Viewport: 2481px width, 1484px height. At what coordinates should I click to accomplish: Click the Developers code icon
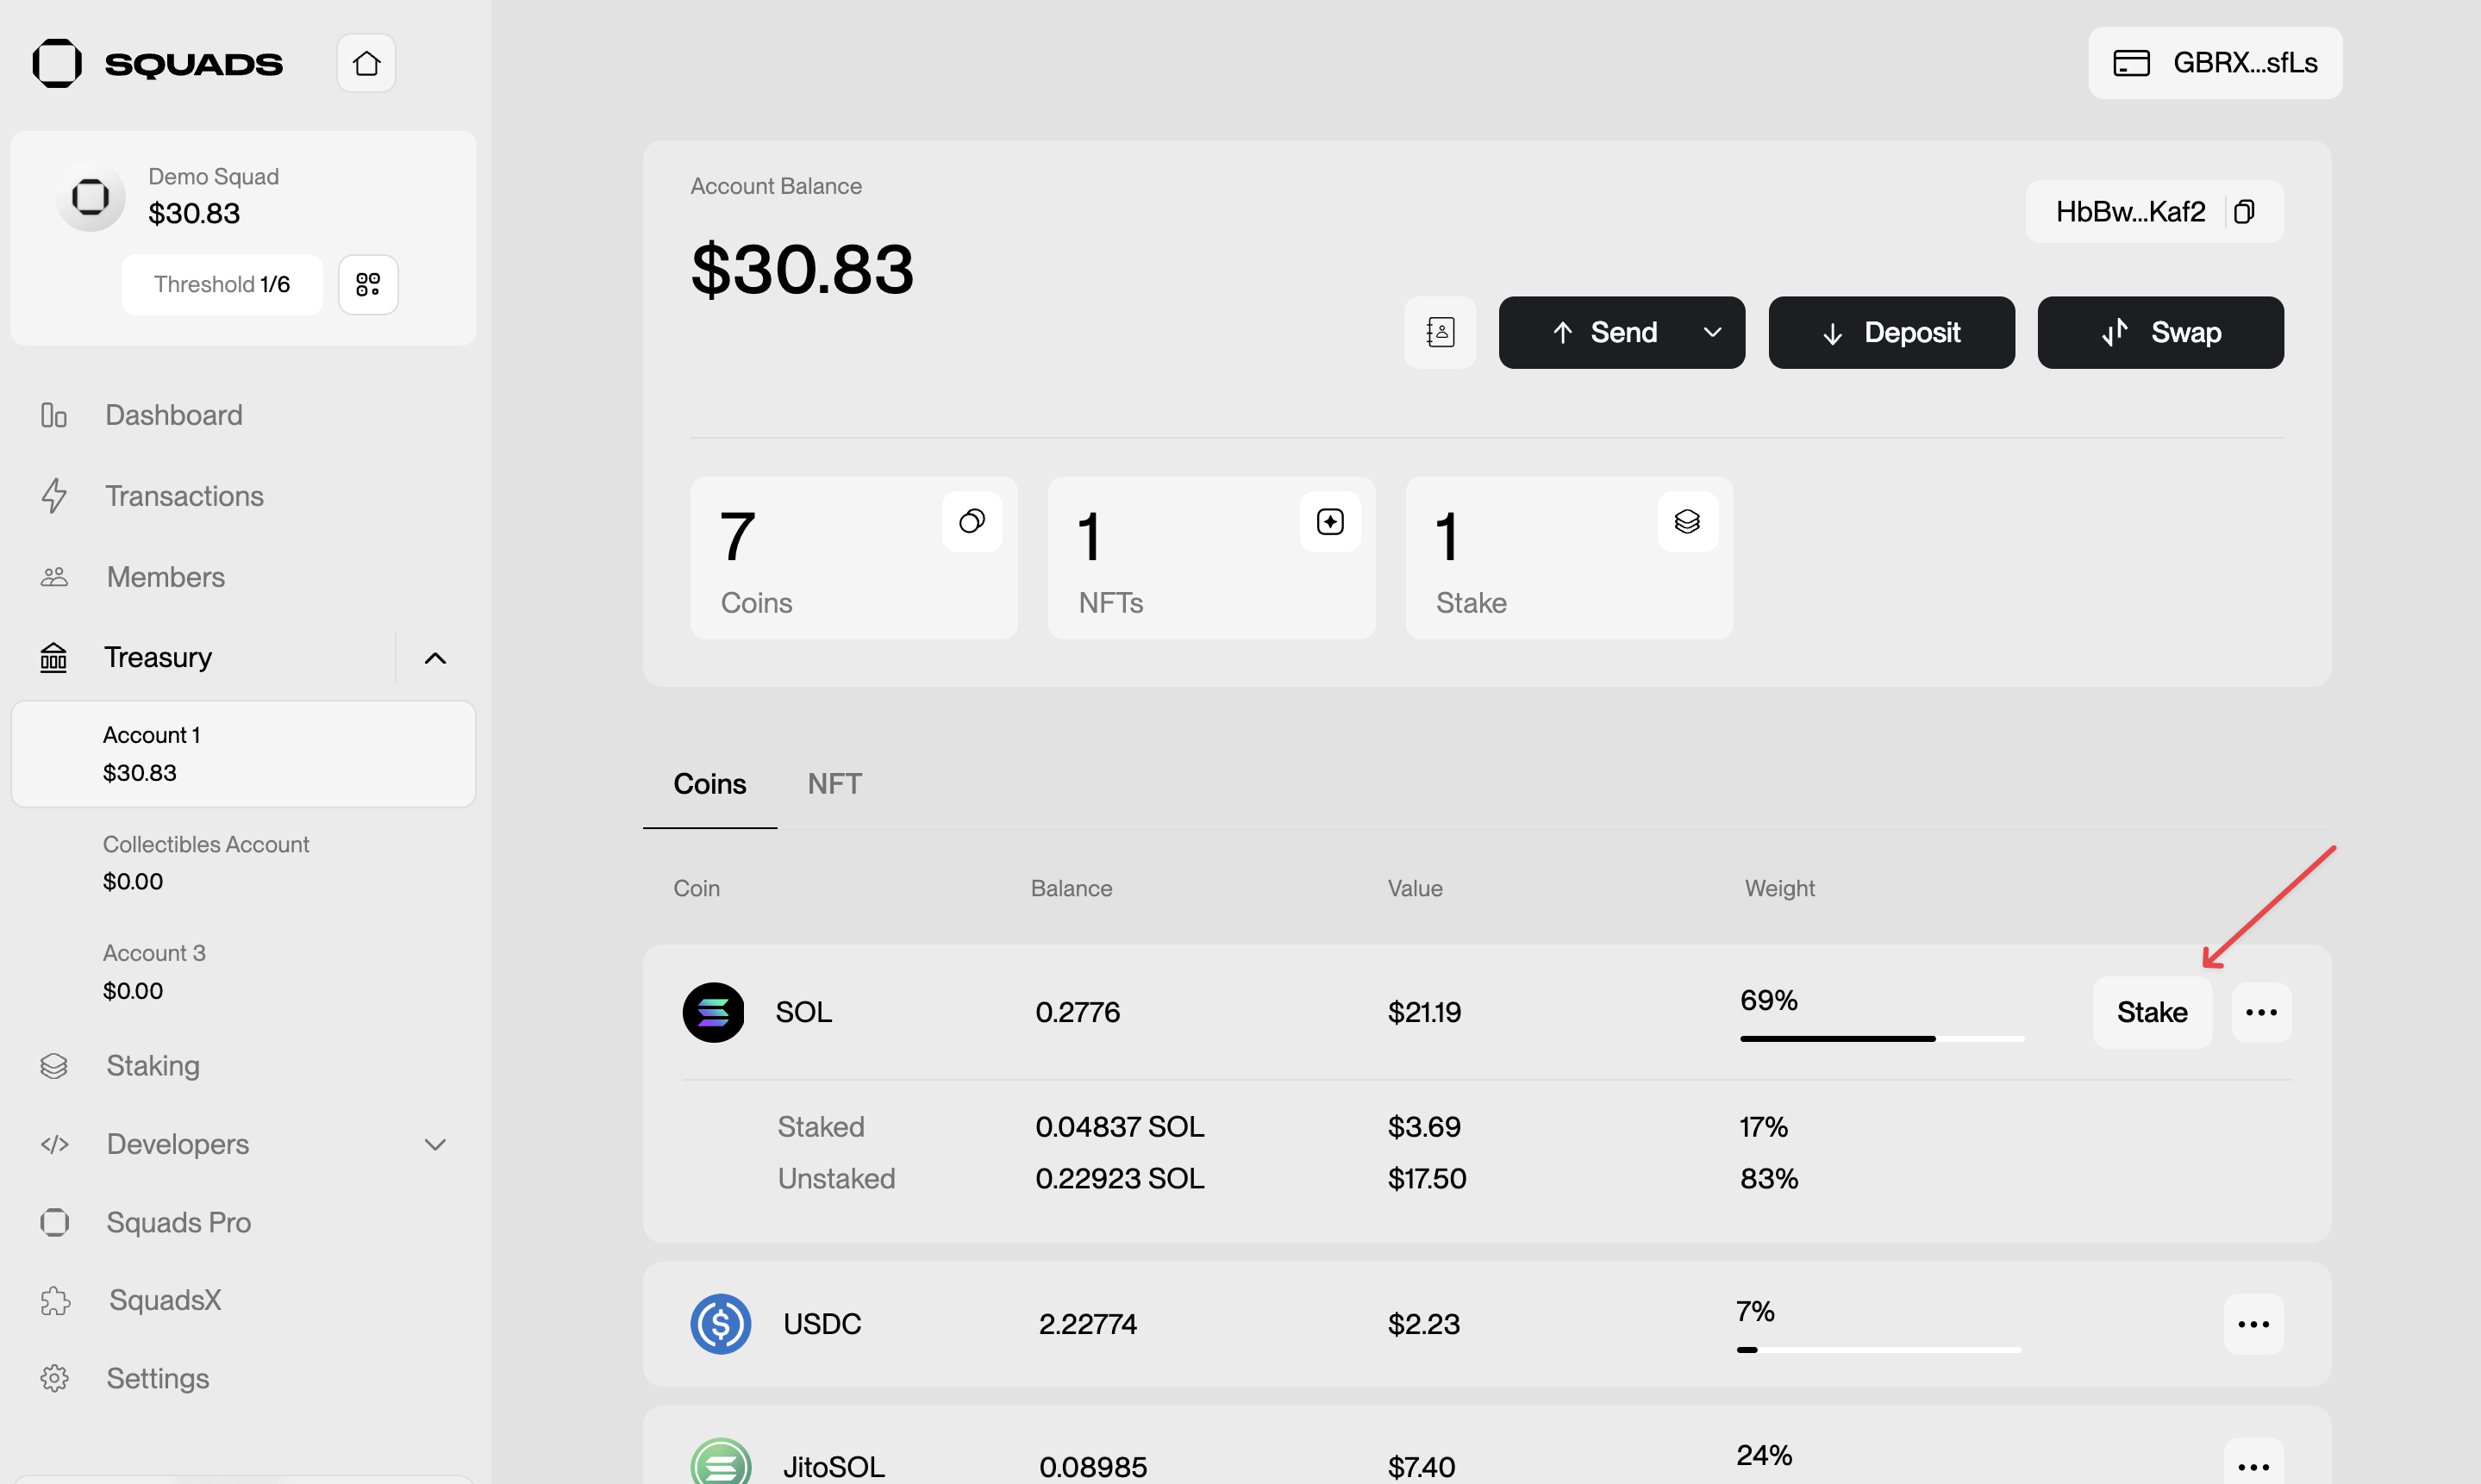click(54, 1144)
